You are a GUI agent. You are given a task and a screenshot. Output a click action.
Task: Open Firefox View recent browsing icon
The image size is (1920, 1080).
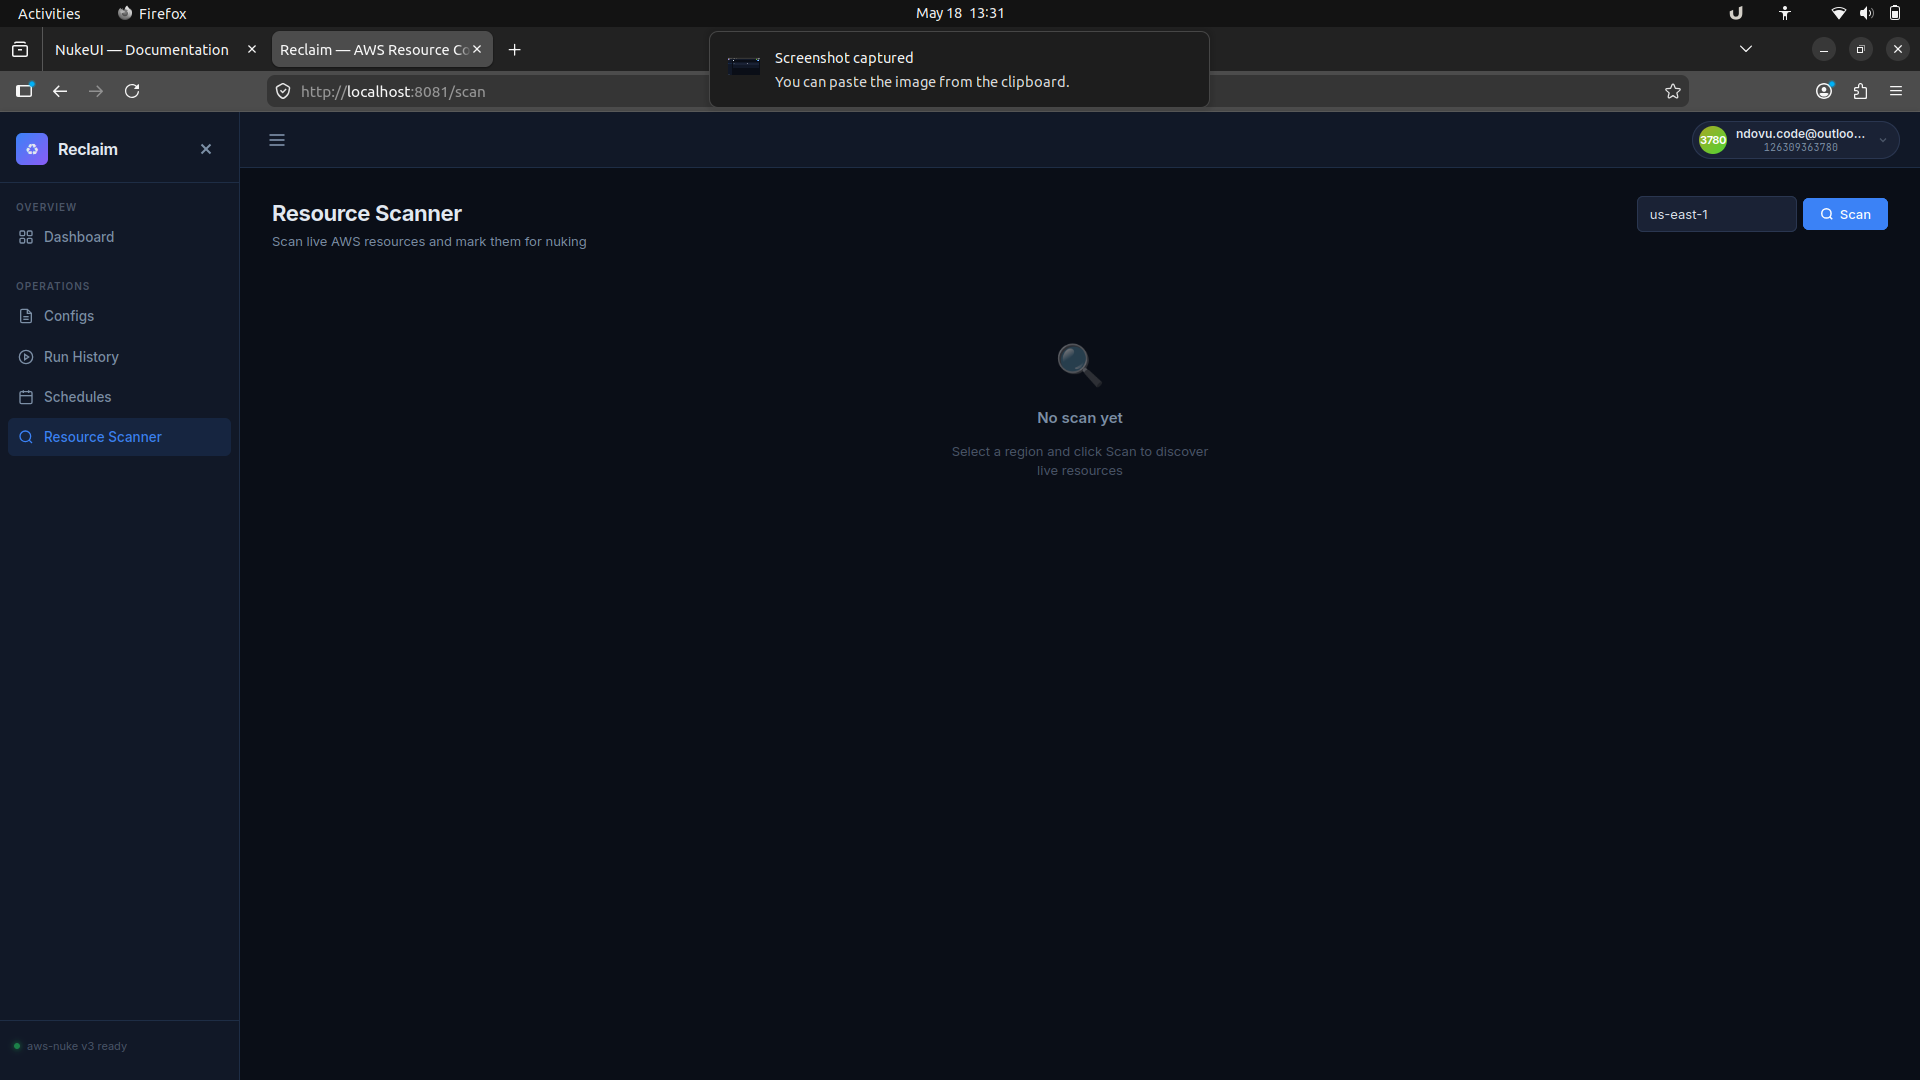20,50
